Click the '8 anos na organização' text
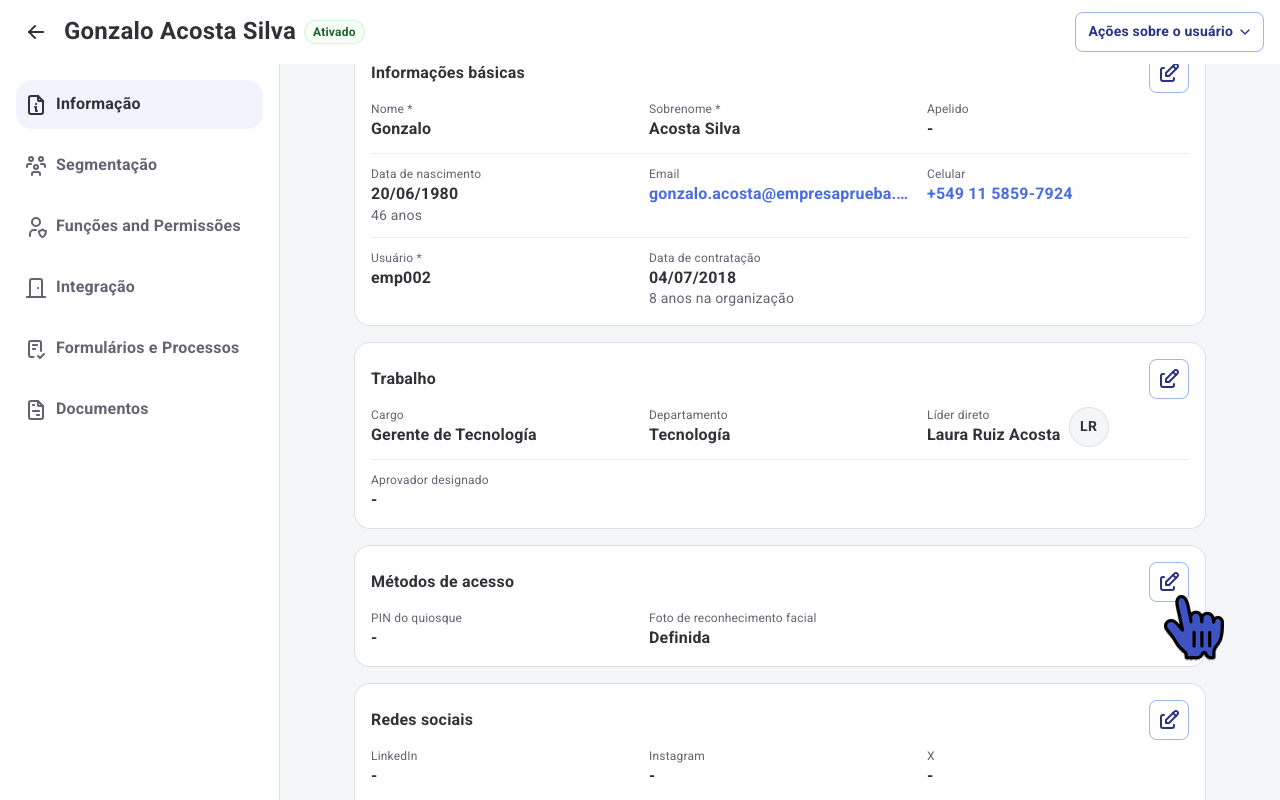This screenshot has width=1280, height=800. pyautogui.click(x=721, y=299)
